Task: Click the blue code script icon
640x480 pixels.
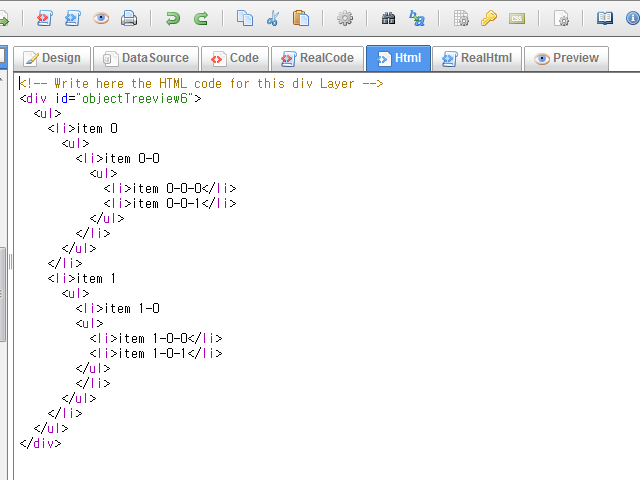Action: click(72, 18)
